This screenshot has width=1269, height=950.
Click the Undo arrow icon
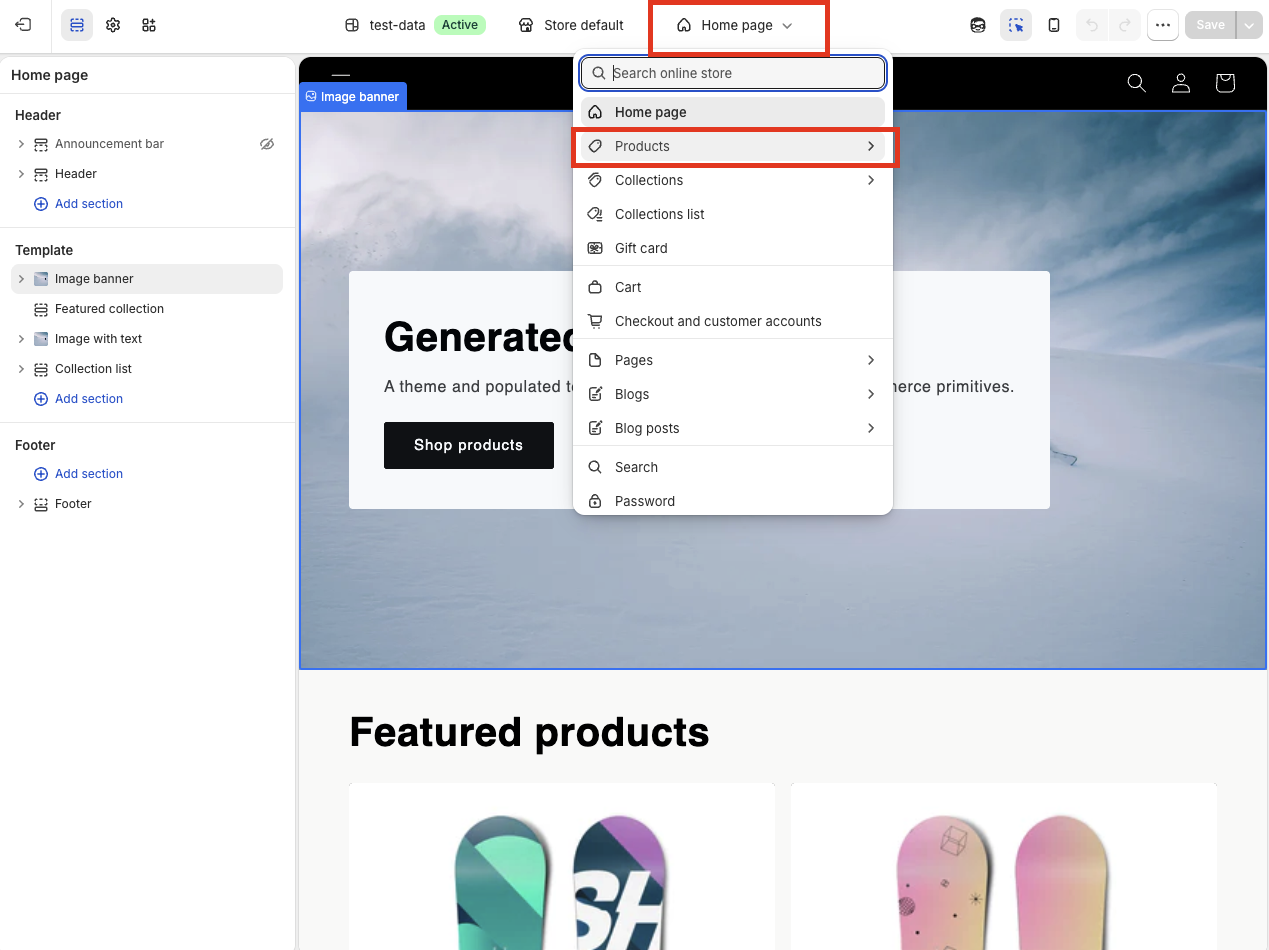click(x=1092, y=25)
